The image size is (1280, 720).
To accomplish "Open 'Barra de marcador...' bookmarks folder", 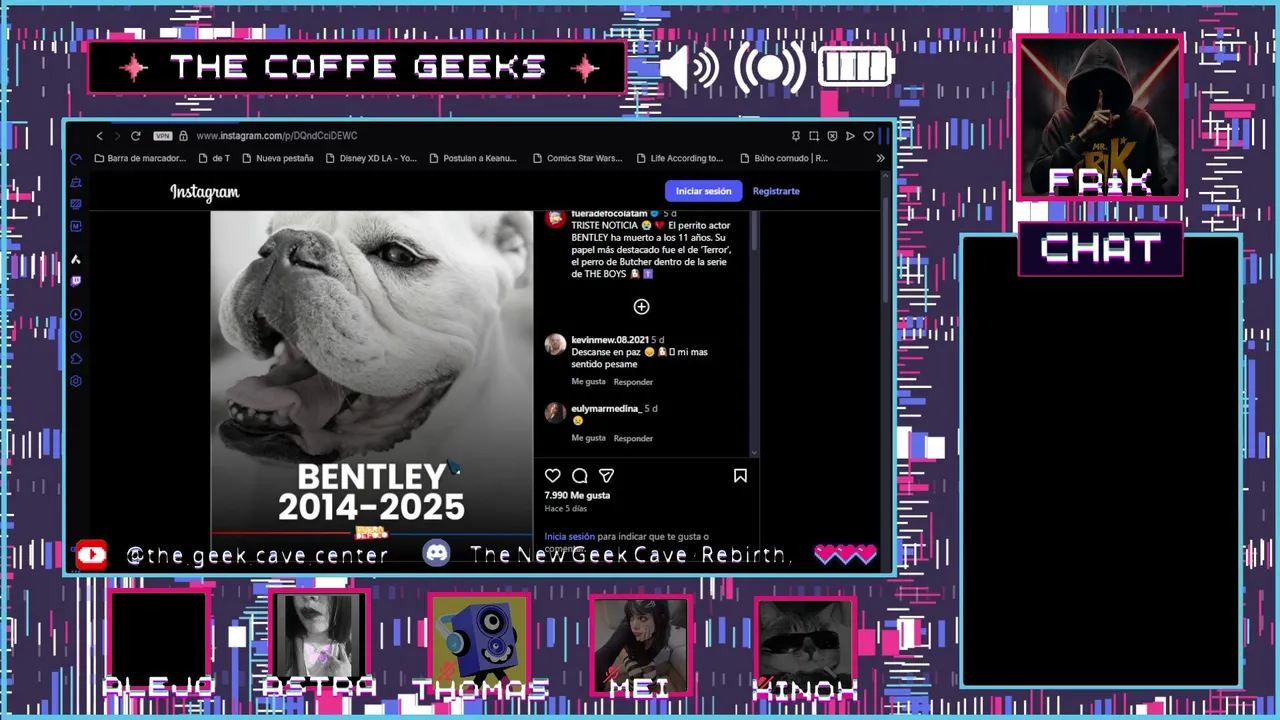I will click(140, 158).
